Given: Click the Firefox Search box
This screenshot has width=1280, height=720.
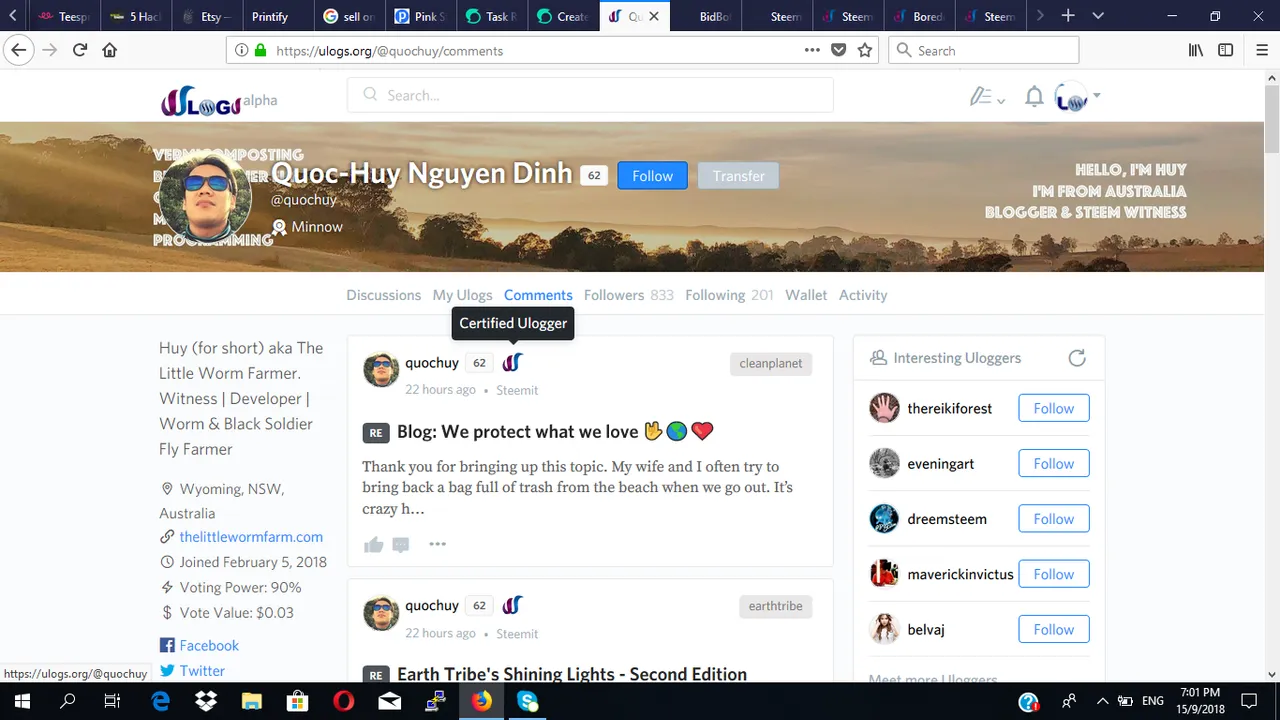Looking at the screenshot, I should (x=984, y=50).
